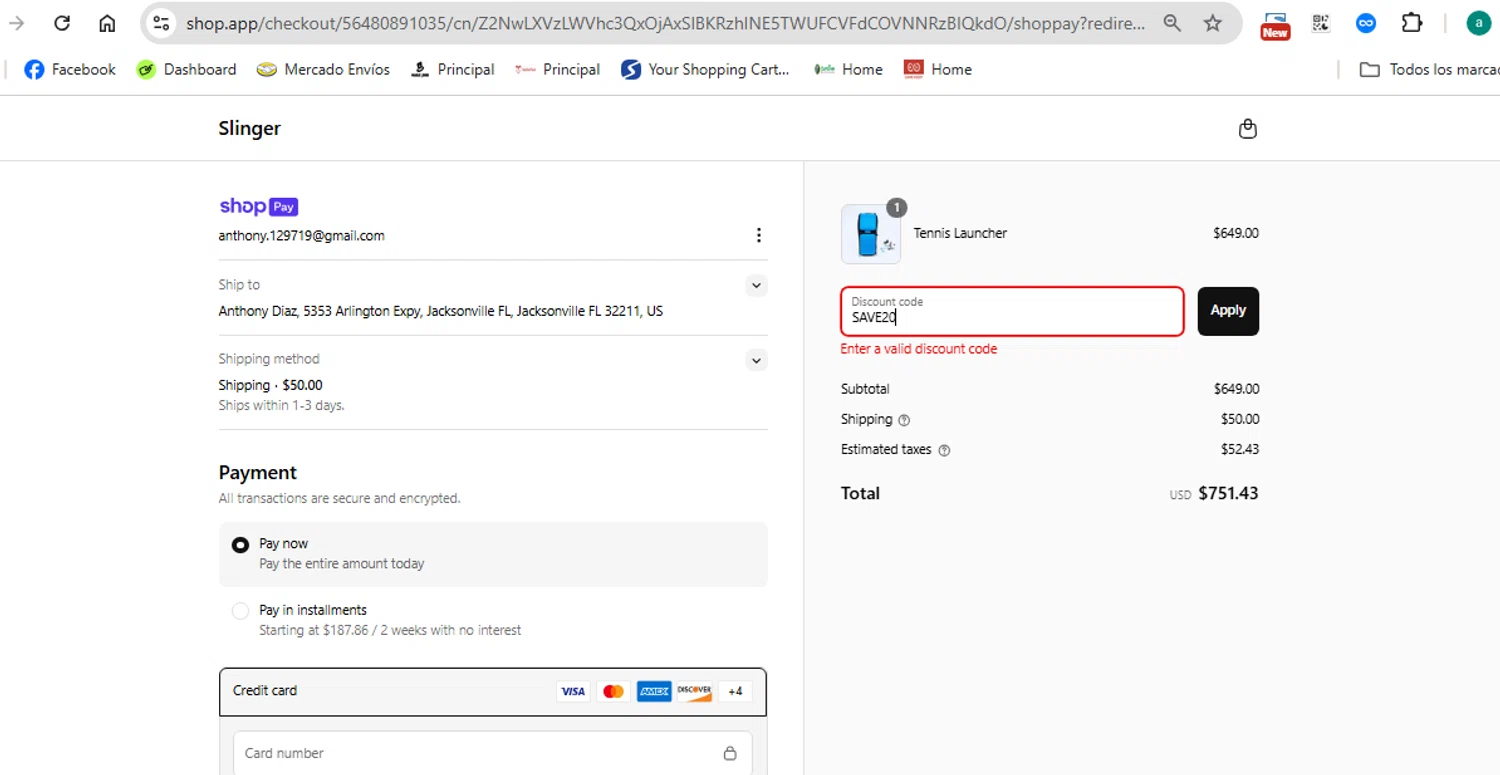Screen dimensions: 1500x775
Task: Show the +4 more card types
Action: [735, 691]
